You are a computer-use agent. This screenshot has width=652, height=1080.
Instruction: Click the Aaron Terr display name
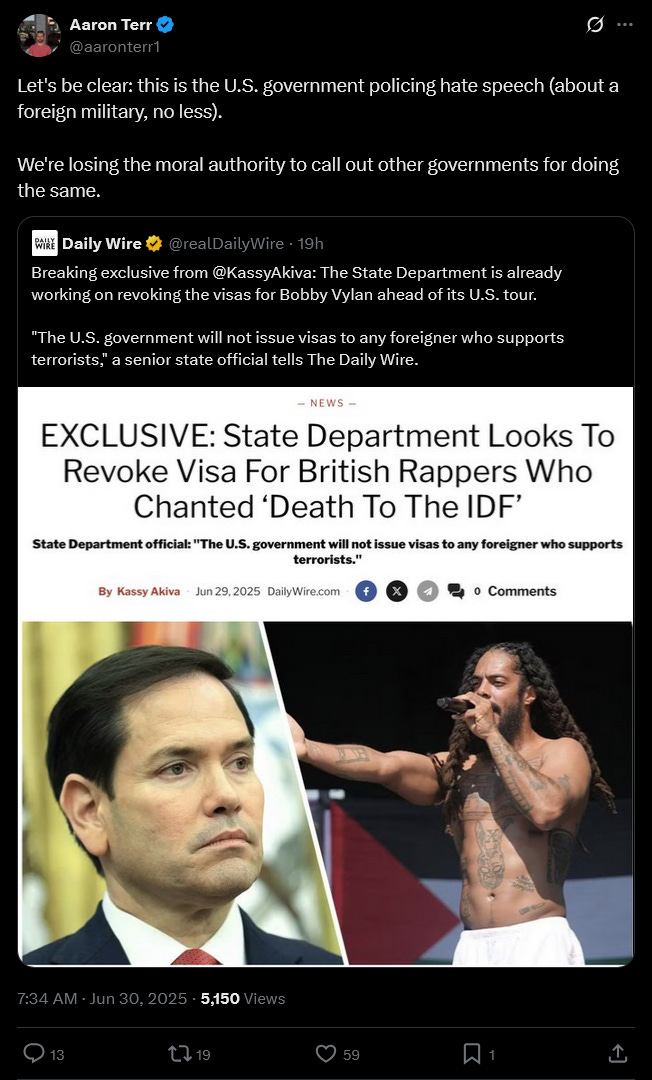(x=110, y=25)
